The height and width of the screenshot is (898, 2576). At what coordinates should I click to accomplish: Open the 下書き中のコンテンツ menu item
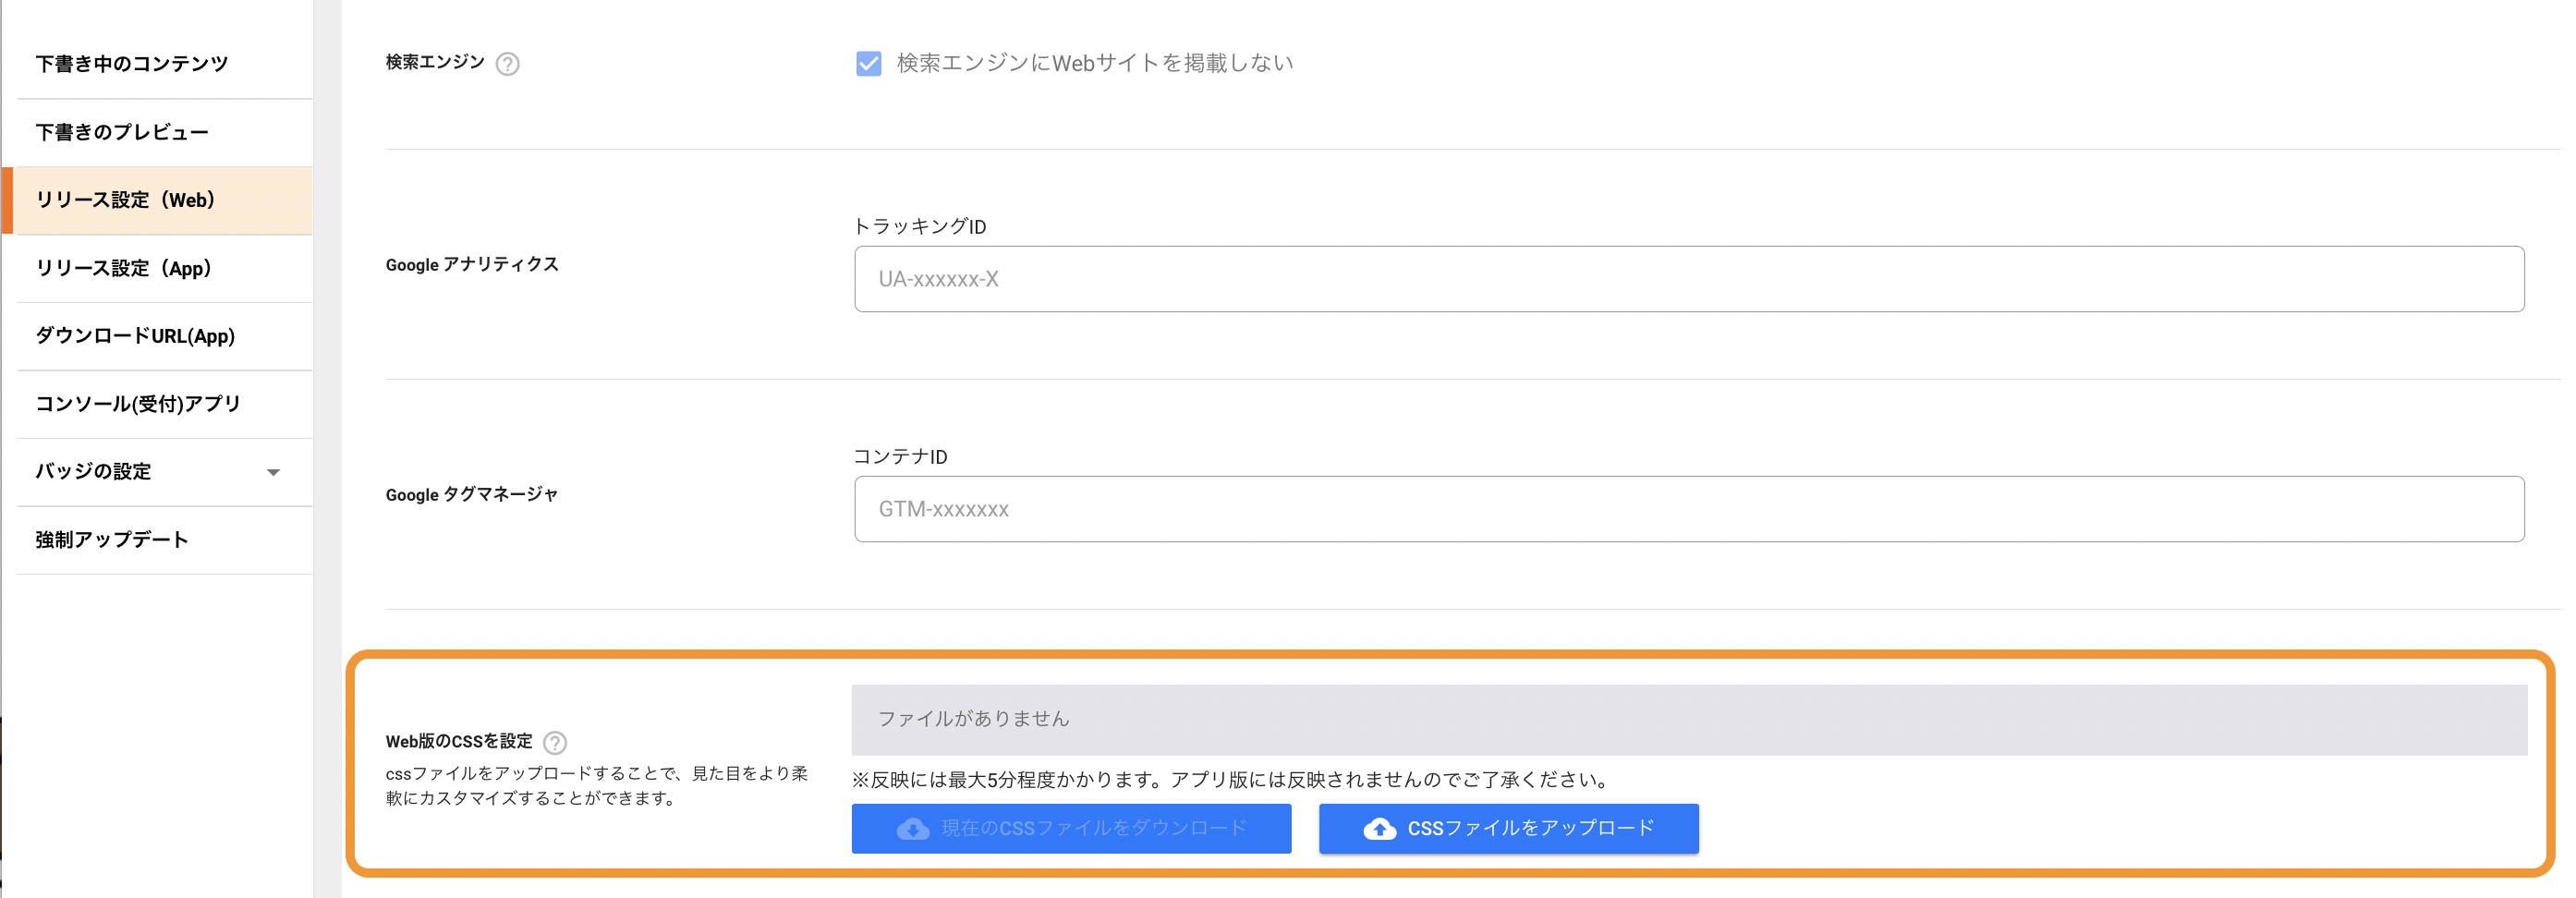point(165,64)
